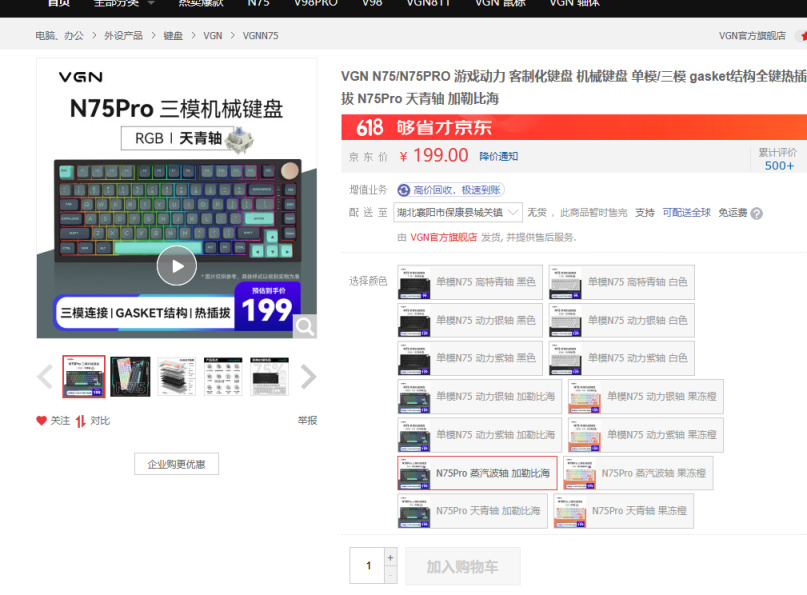Click the 举报 report link

(x=307, y=421)
